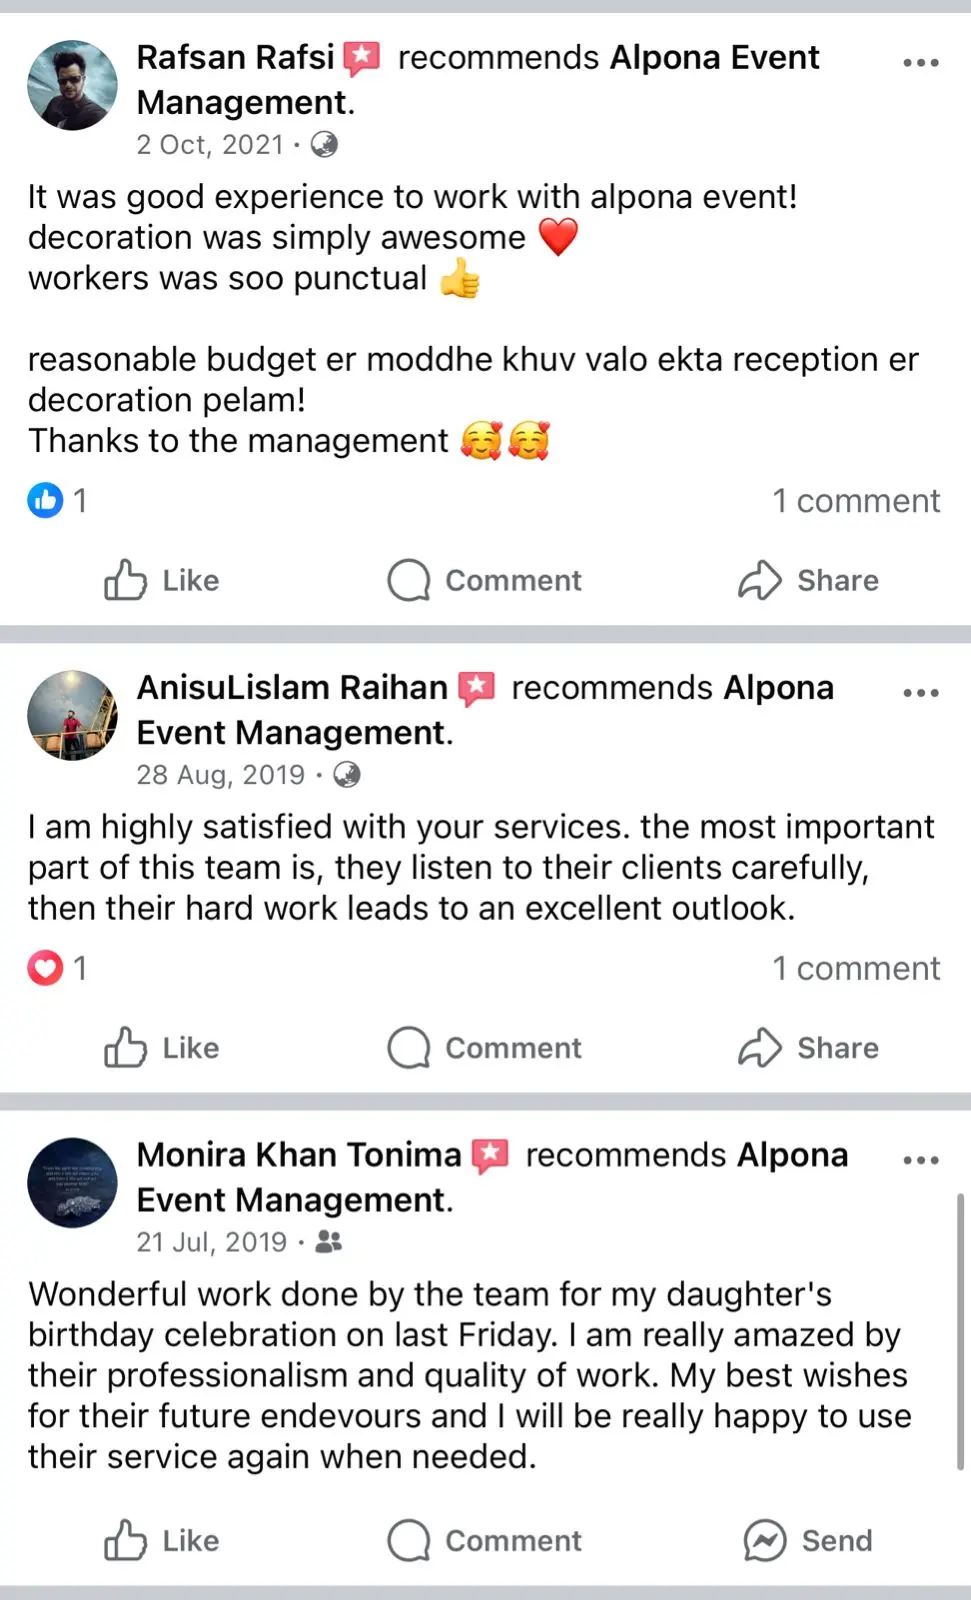Click the friends audience icon beside 21 Jul, 2019
Image resolution: width=971 pixels, height=1600 pixels.
329,1242
